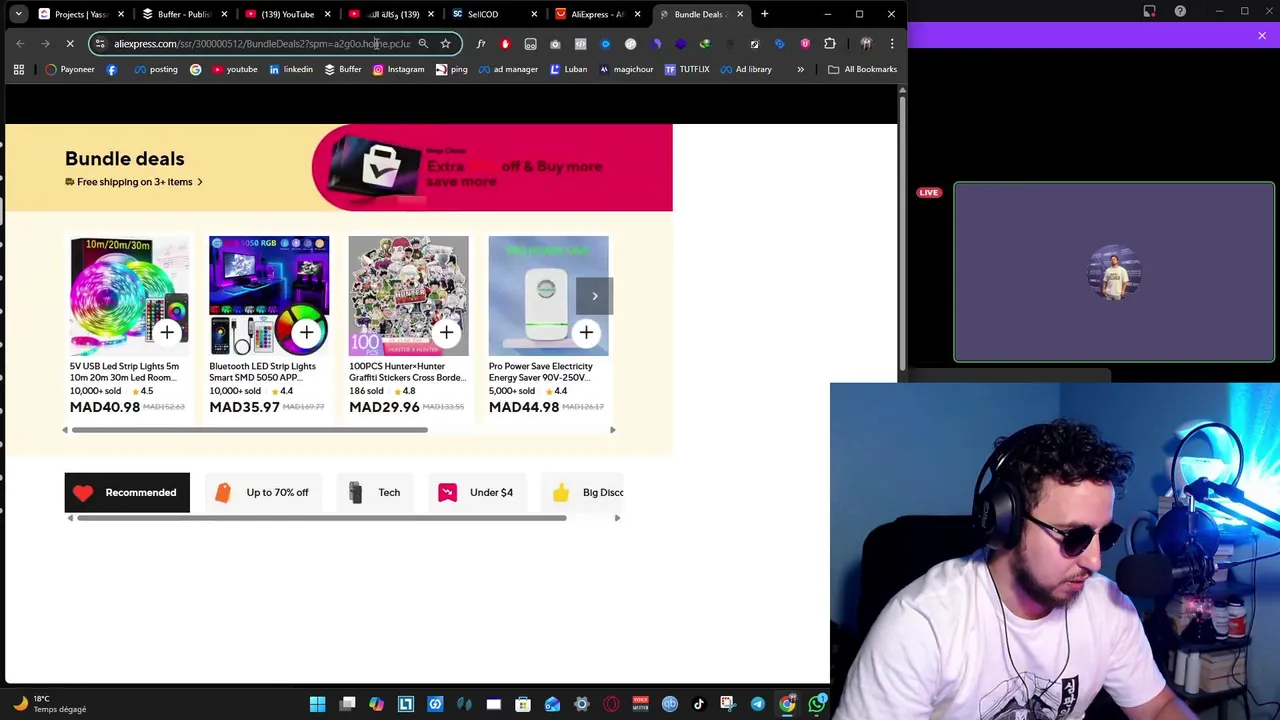
Task: Click right arrow of category tabs scrollbar
Action: tap(617, 518)
